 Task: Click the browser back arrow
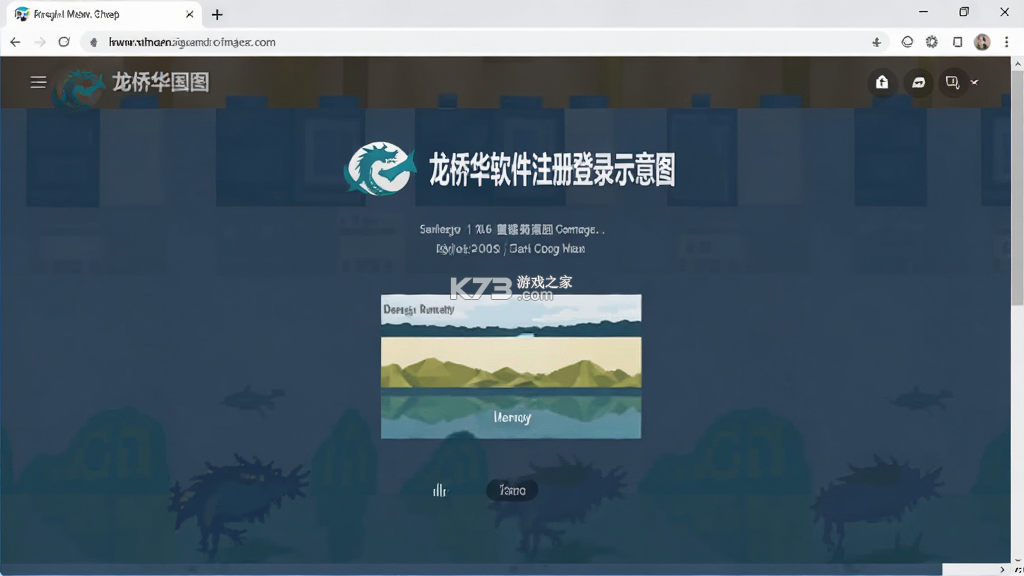point(15,42)
